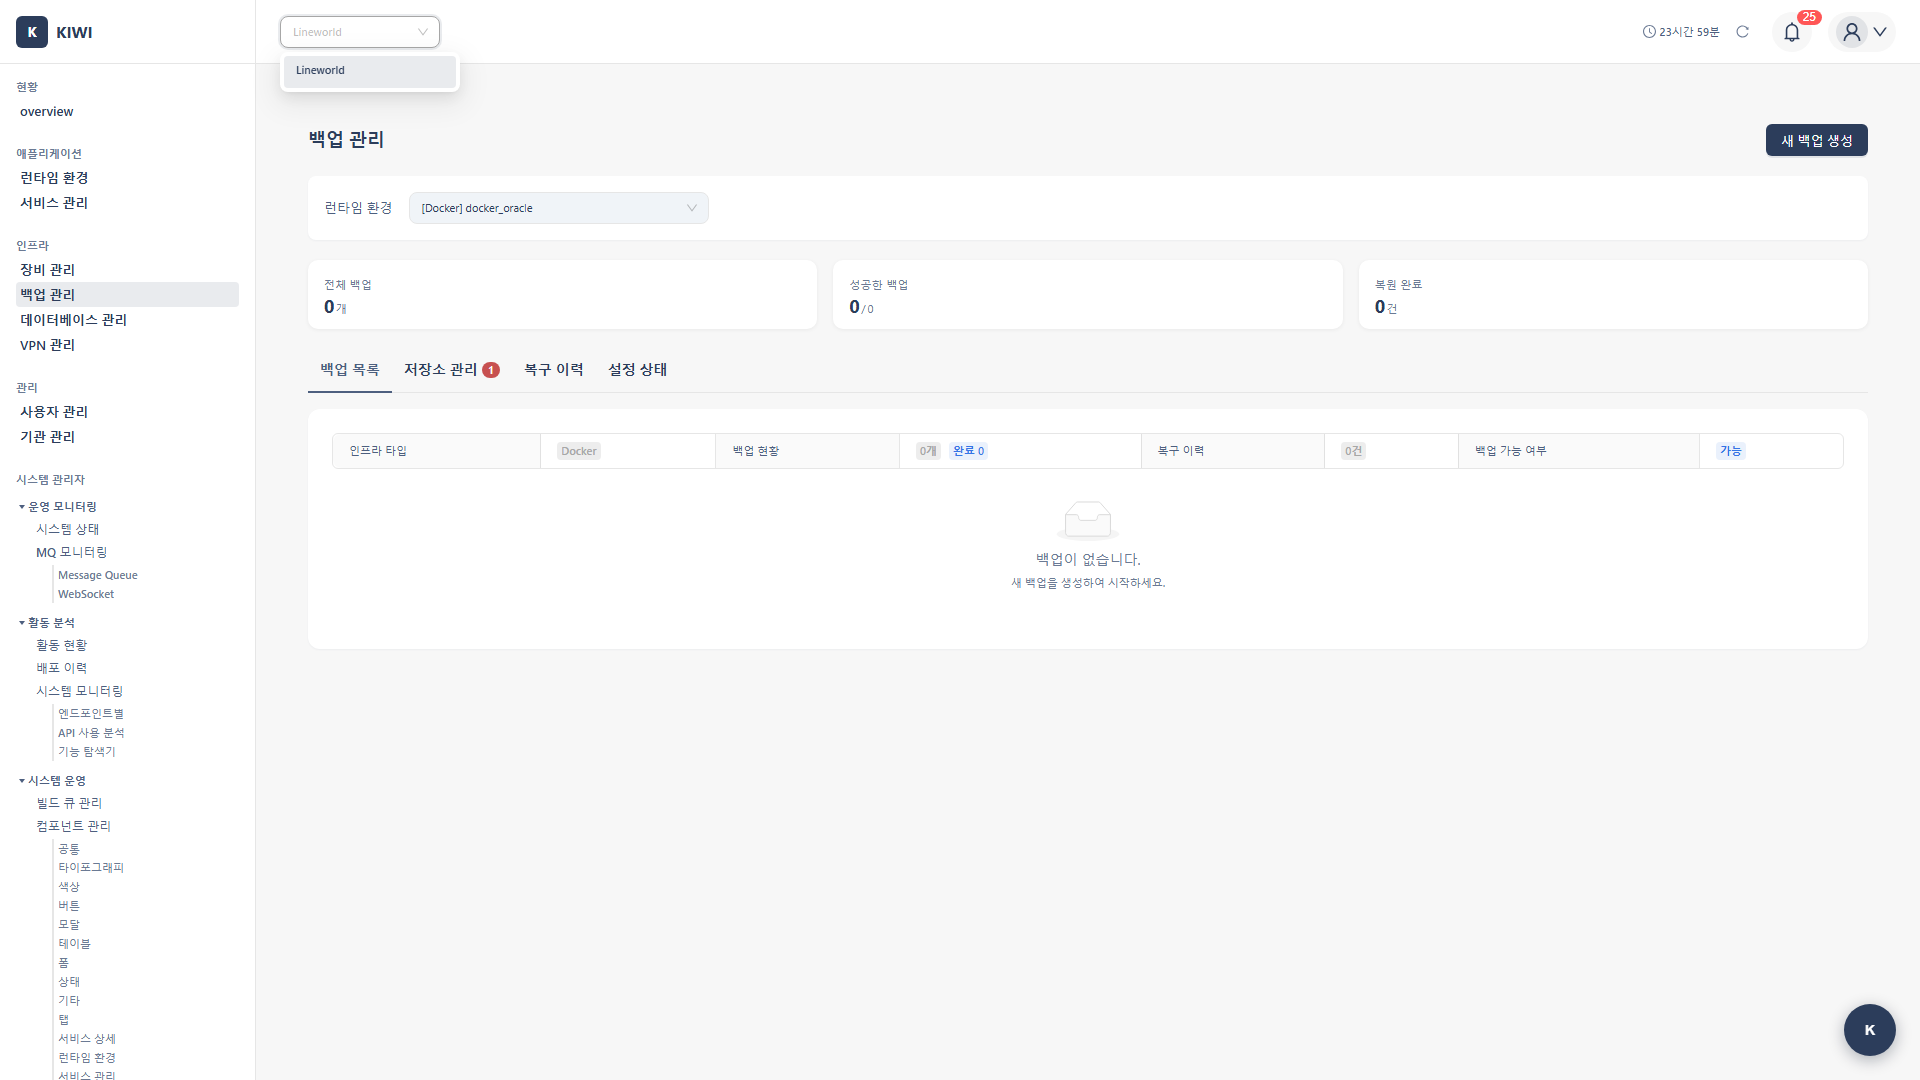Click the storage tab red badge 1
The height and width of the screenshot is (1080, 1920).
click(491, 370)
